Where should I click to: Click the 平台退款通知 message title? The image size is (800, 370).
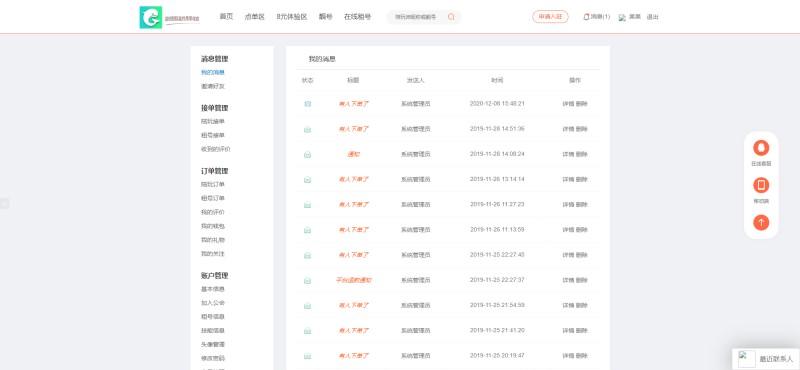pos(354,280)
